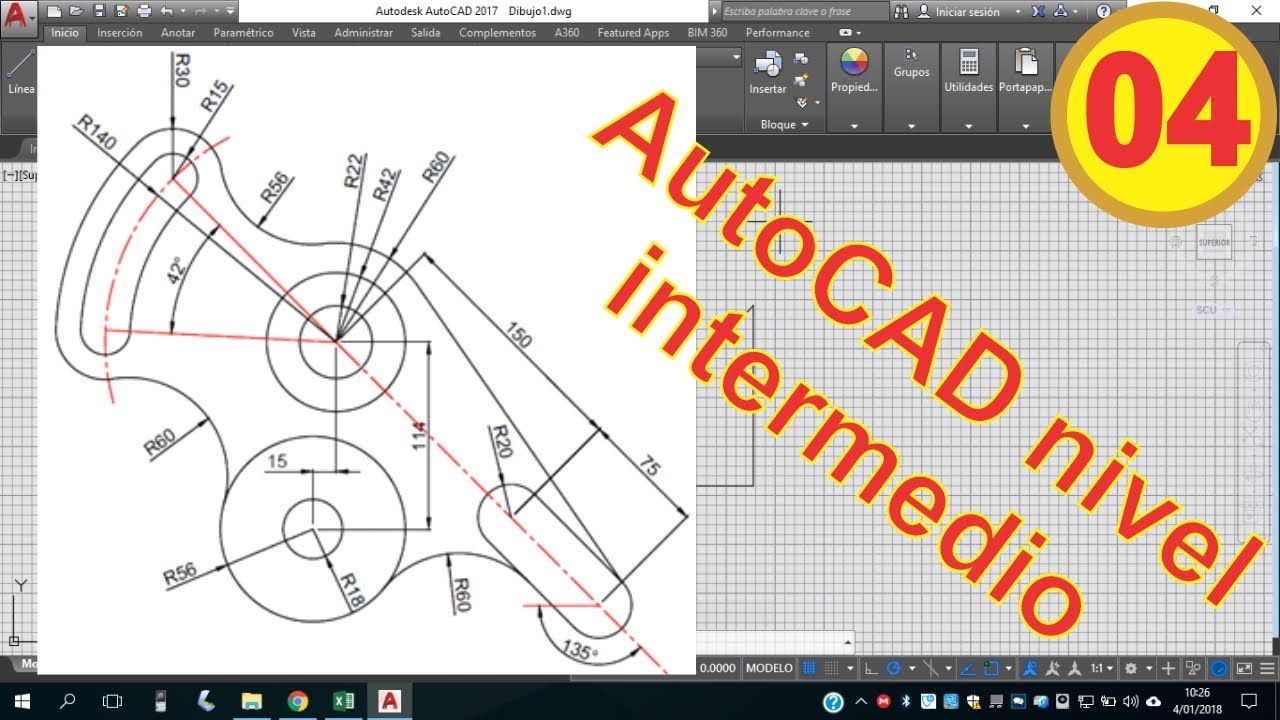Screen dimensions: 1280x720
Task: Select the Línea draw tool
Action: (x=20, y=72)
